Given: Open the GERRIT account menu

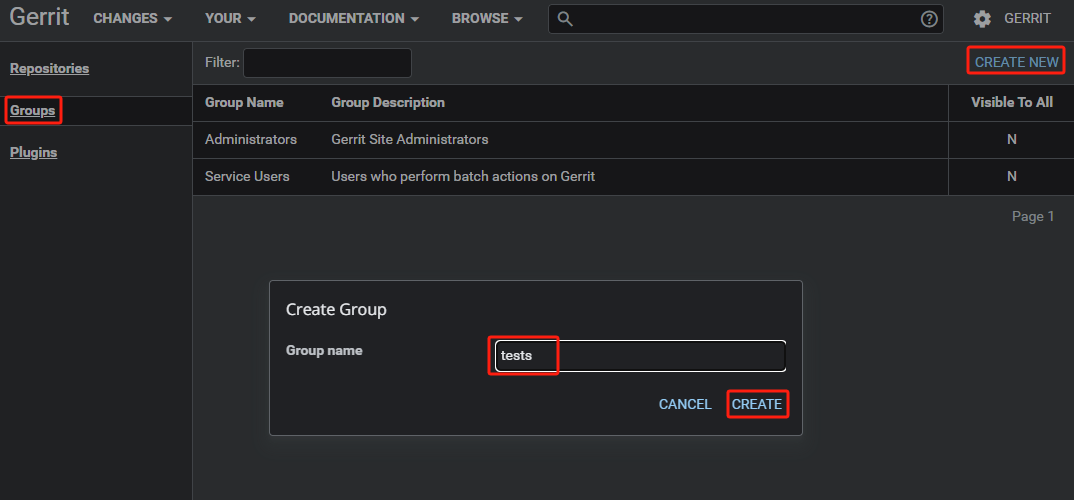Looking at the screenshot, I should click(x=1027, y=19).
